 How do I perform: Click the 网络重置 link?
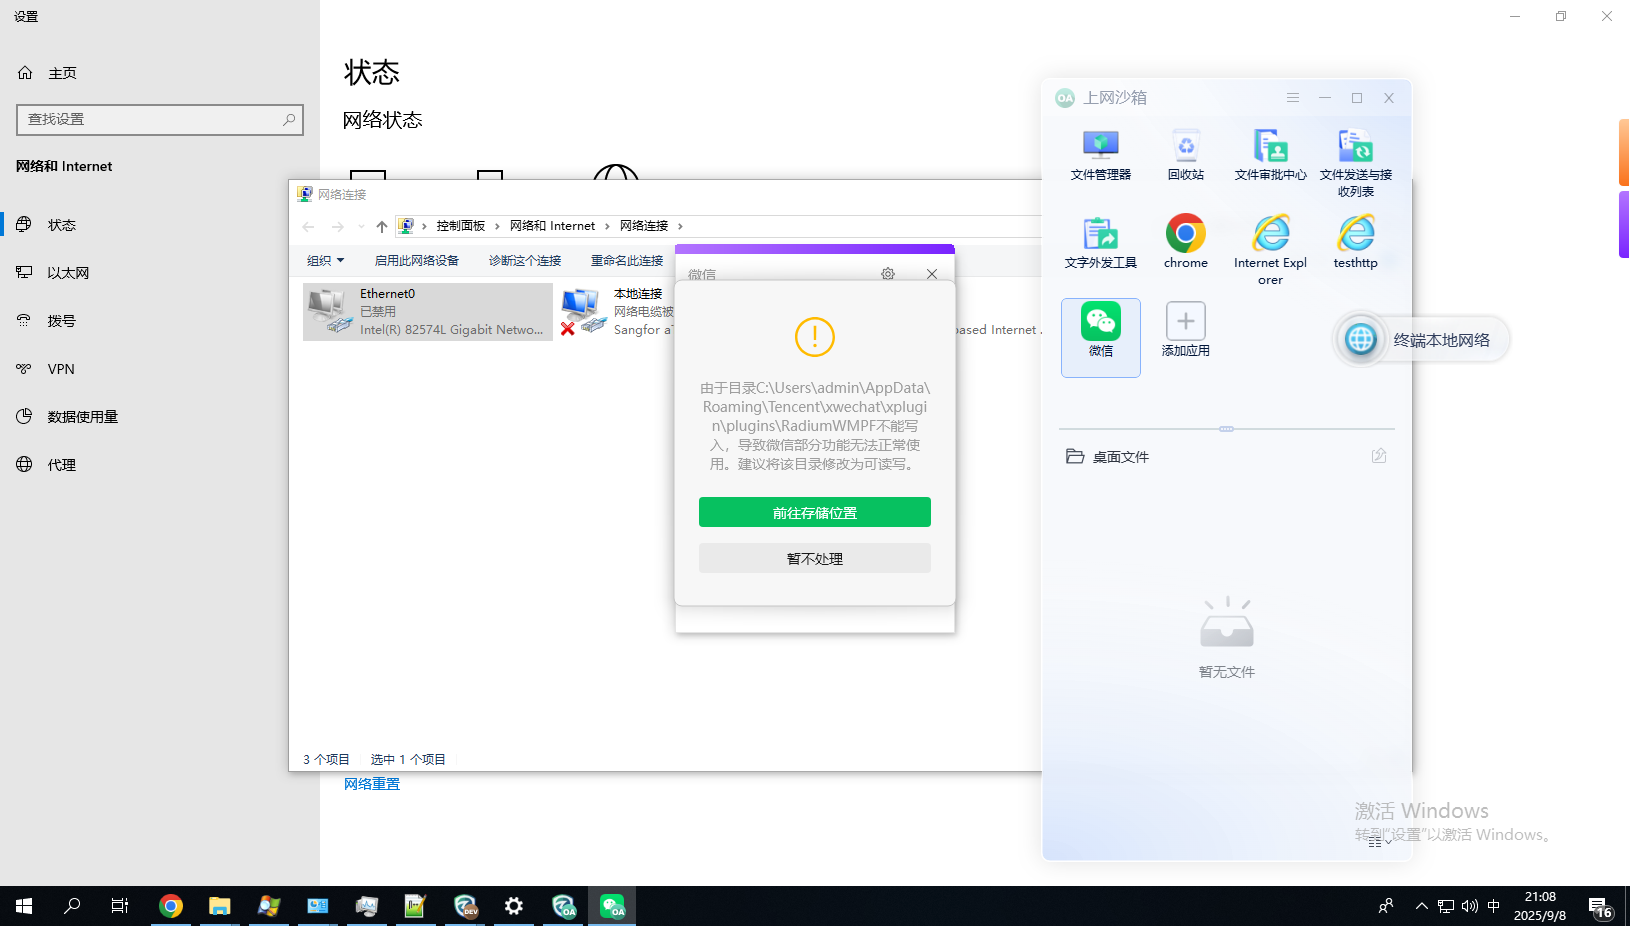pos(372,784)
